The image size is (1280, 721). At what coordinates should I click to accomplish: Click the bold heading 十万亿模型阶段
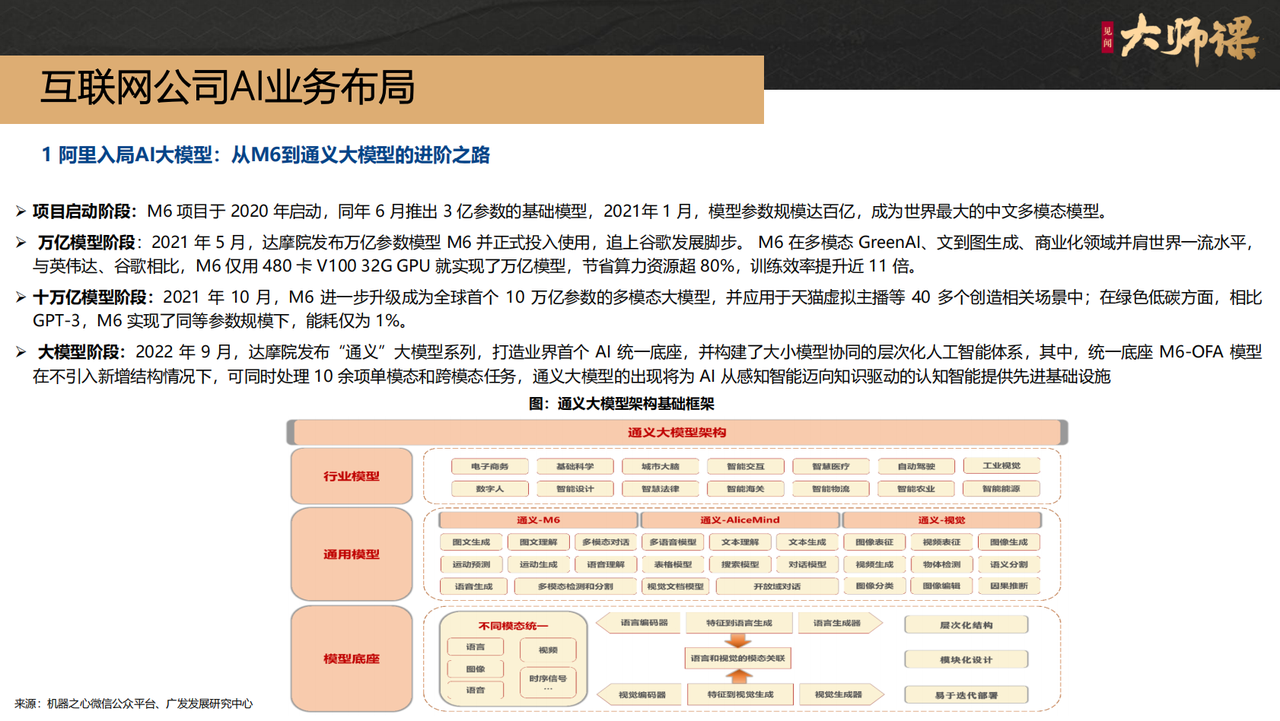[x=92, y=297]
